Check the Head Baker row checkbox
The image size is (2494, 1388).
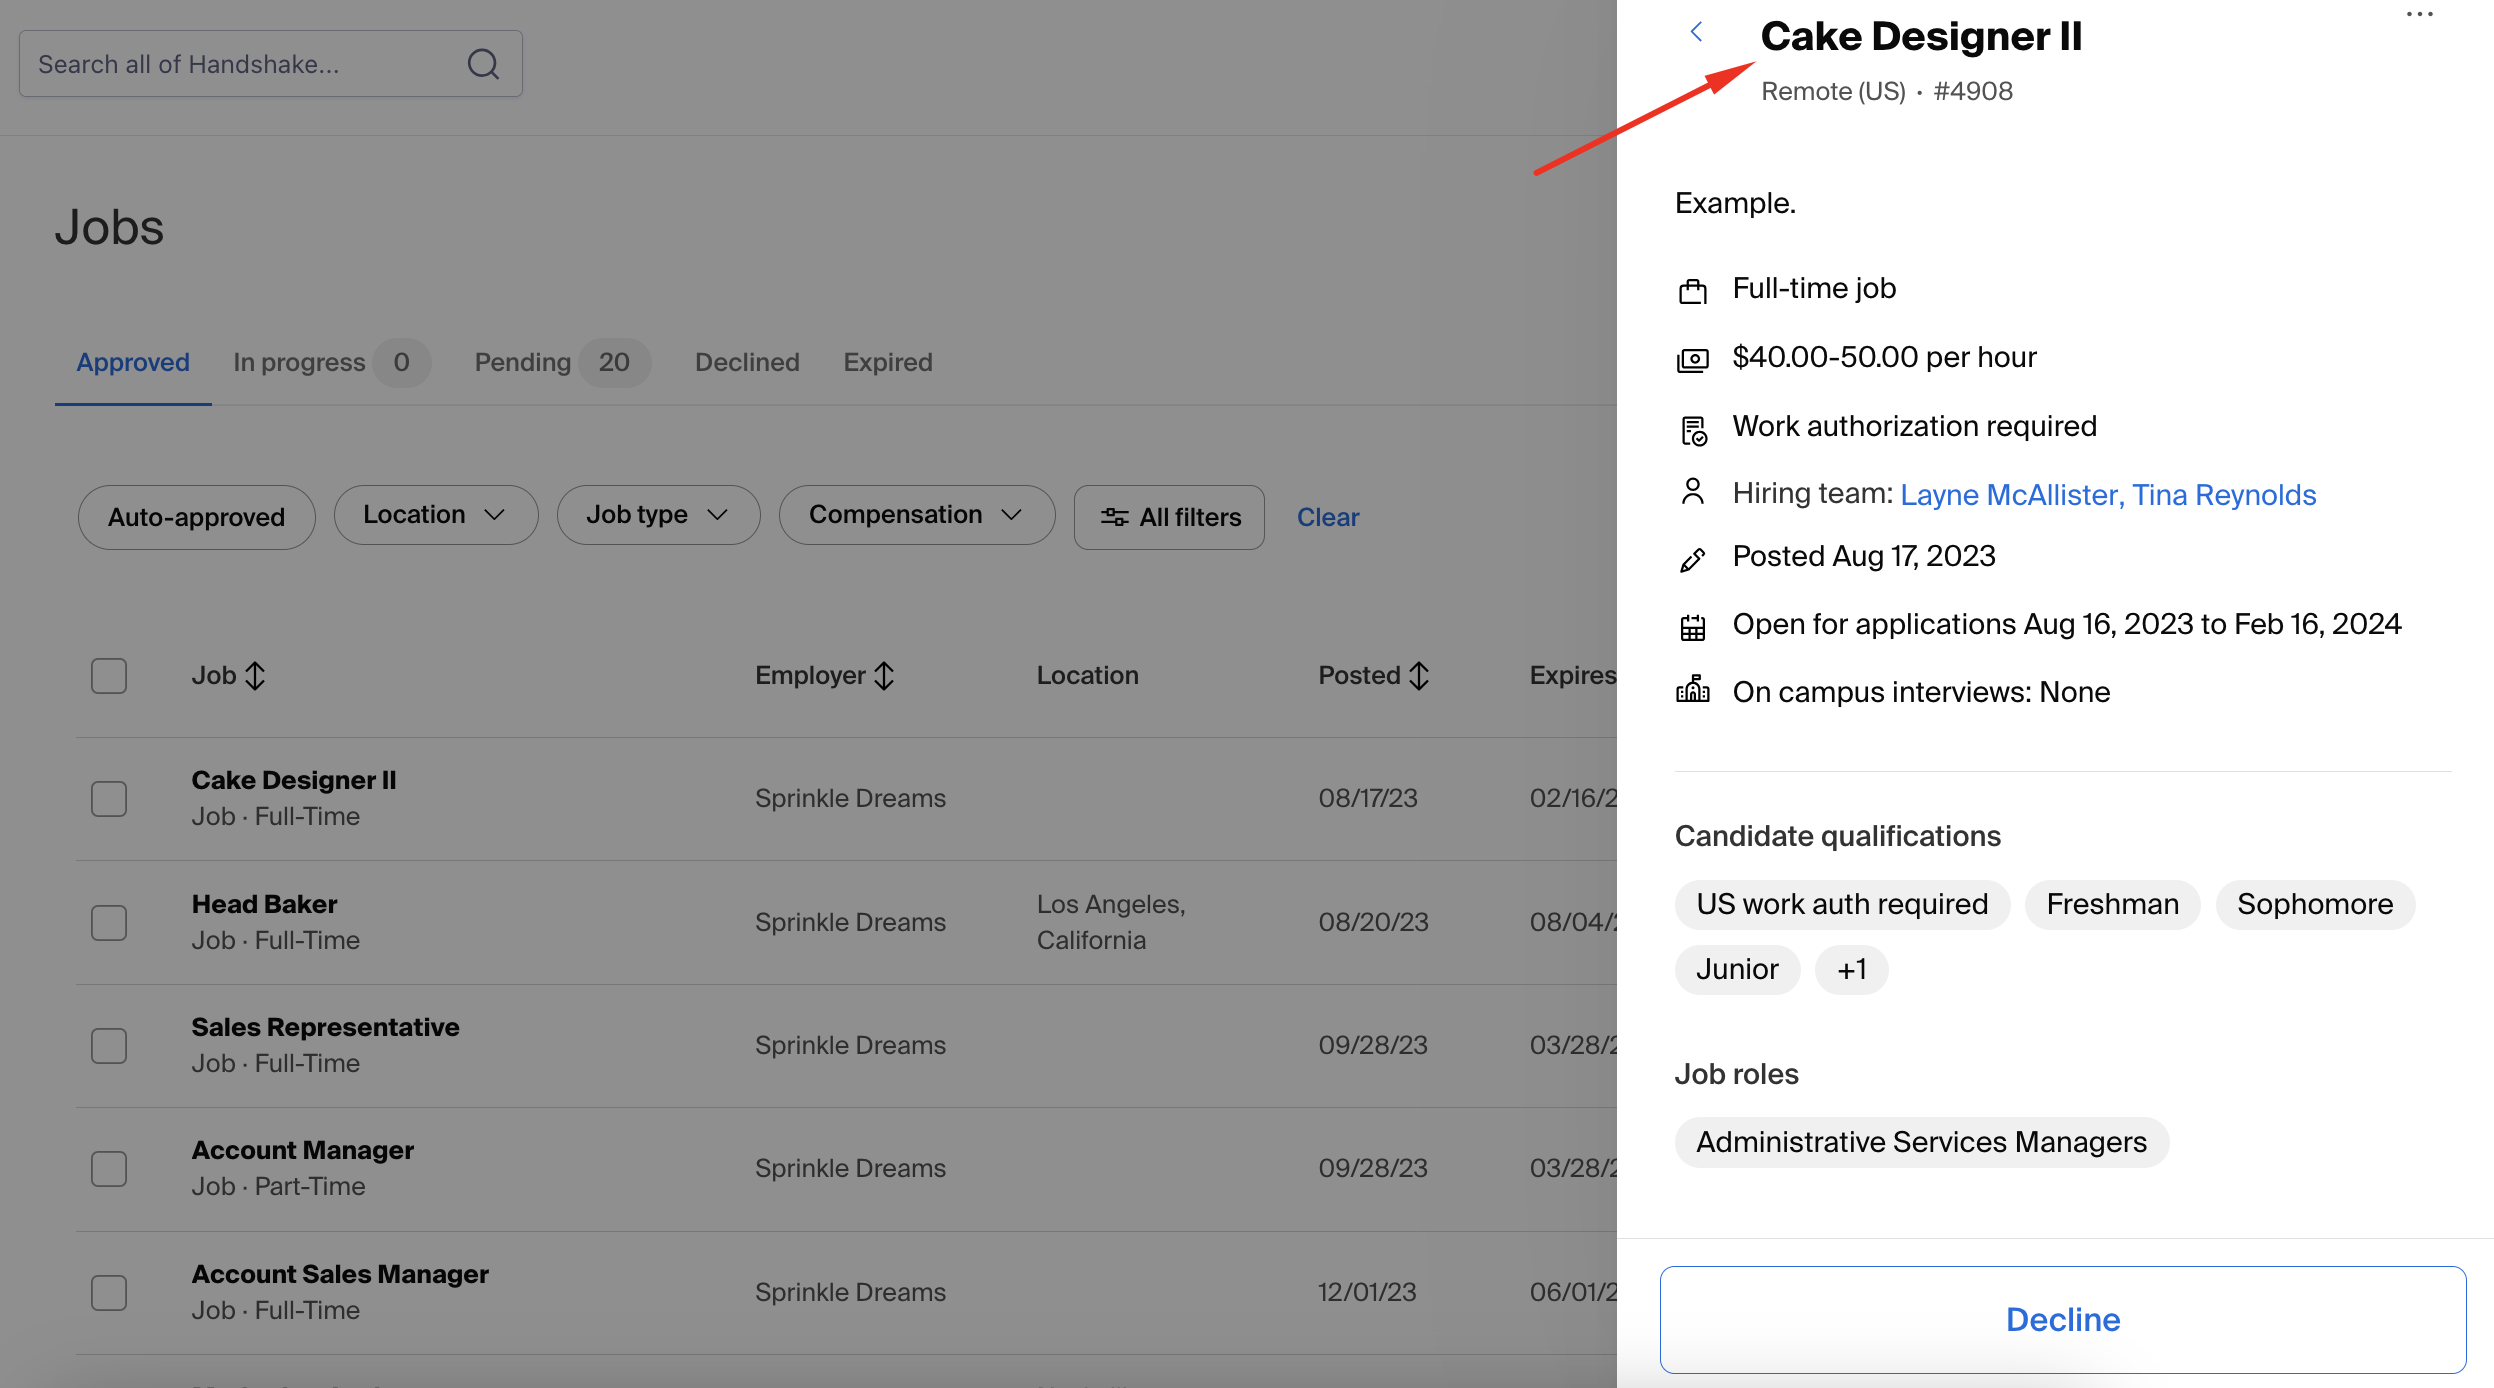109,922
